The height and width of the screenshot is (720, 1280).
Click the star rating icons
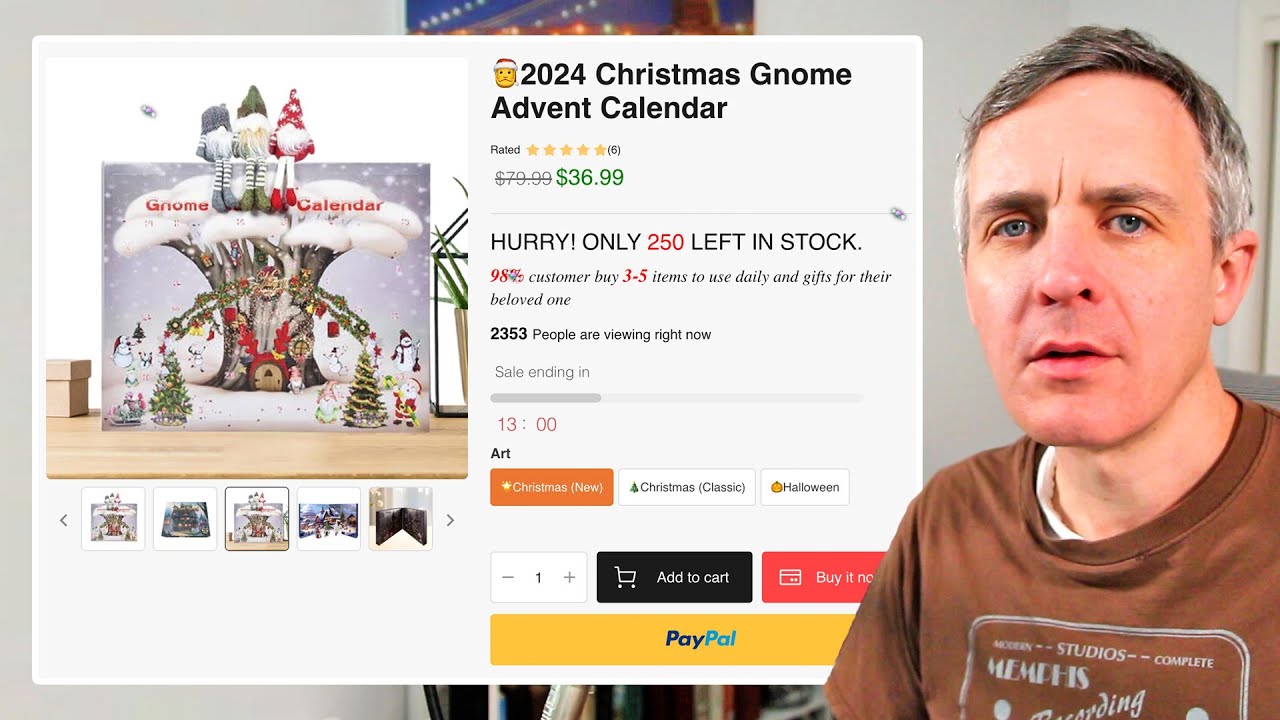point(566,150)
